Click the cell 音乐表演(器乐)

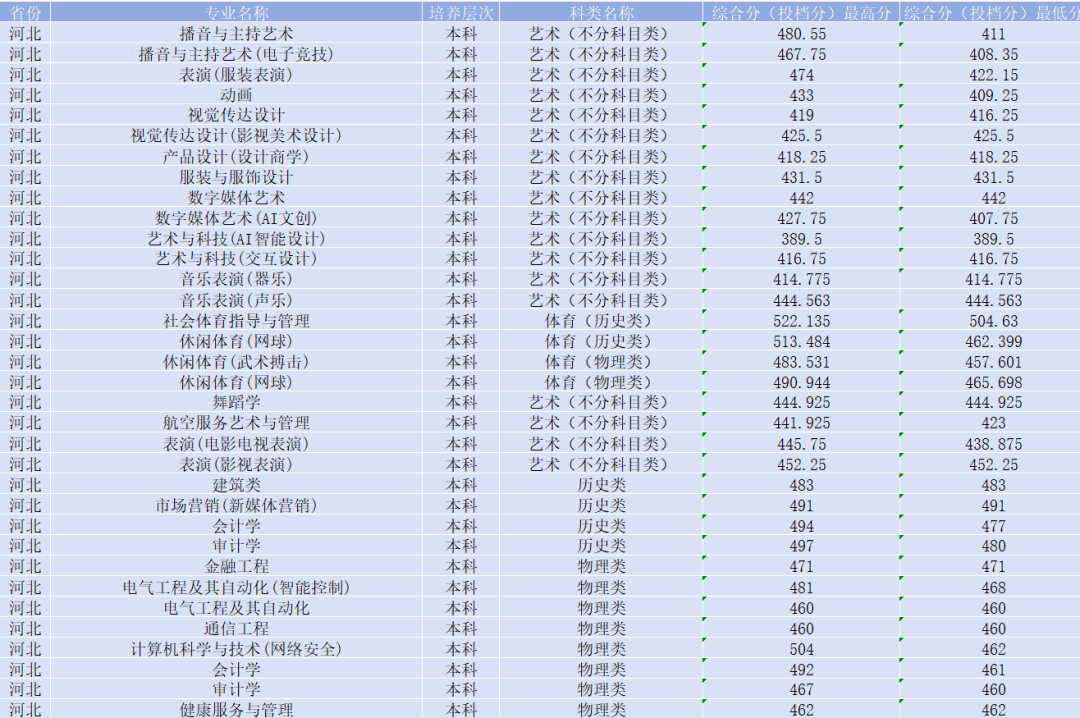[236, 280]
